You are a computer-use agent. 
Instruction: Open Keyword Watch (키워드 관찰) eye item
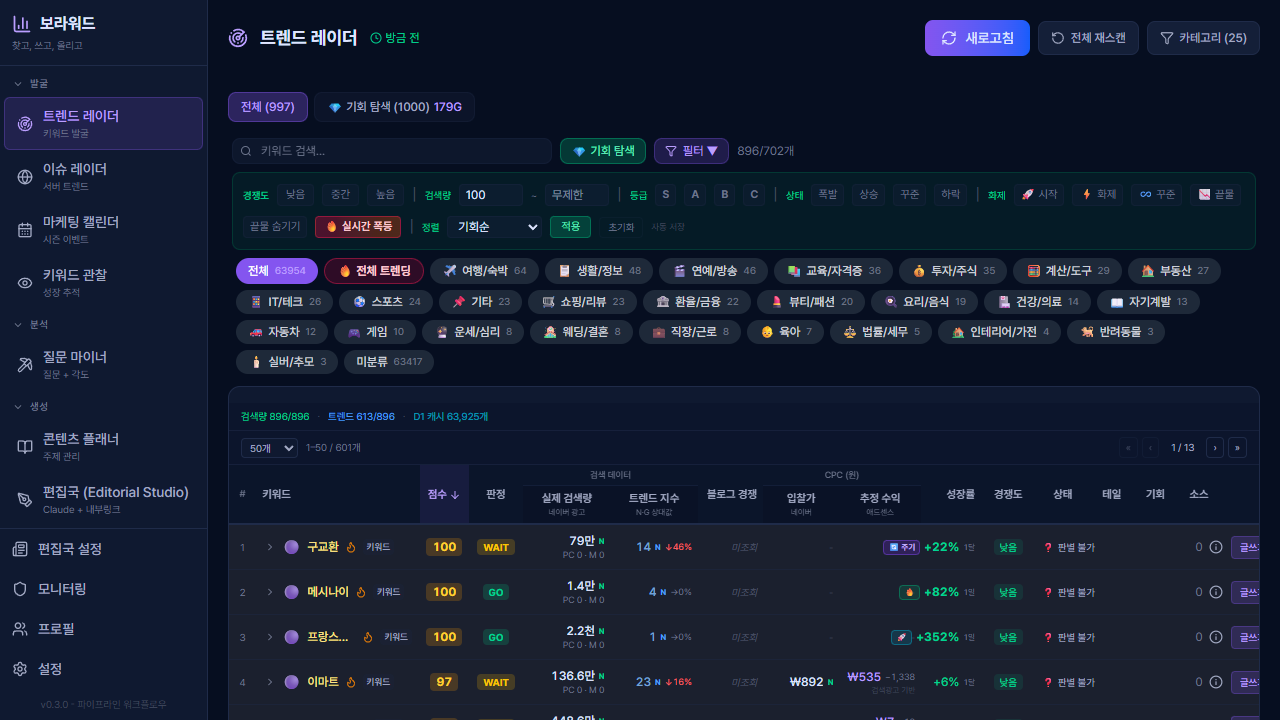(x=103, y=282)
